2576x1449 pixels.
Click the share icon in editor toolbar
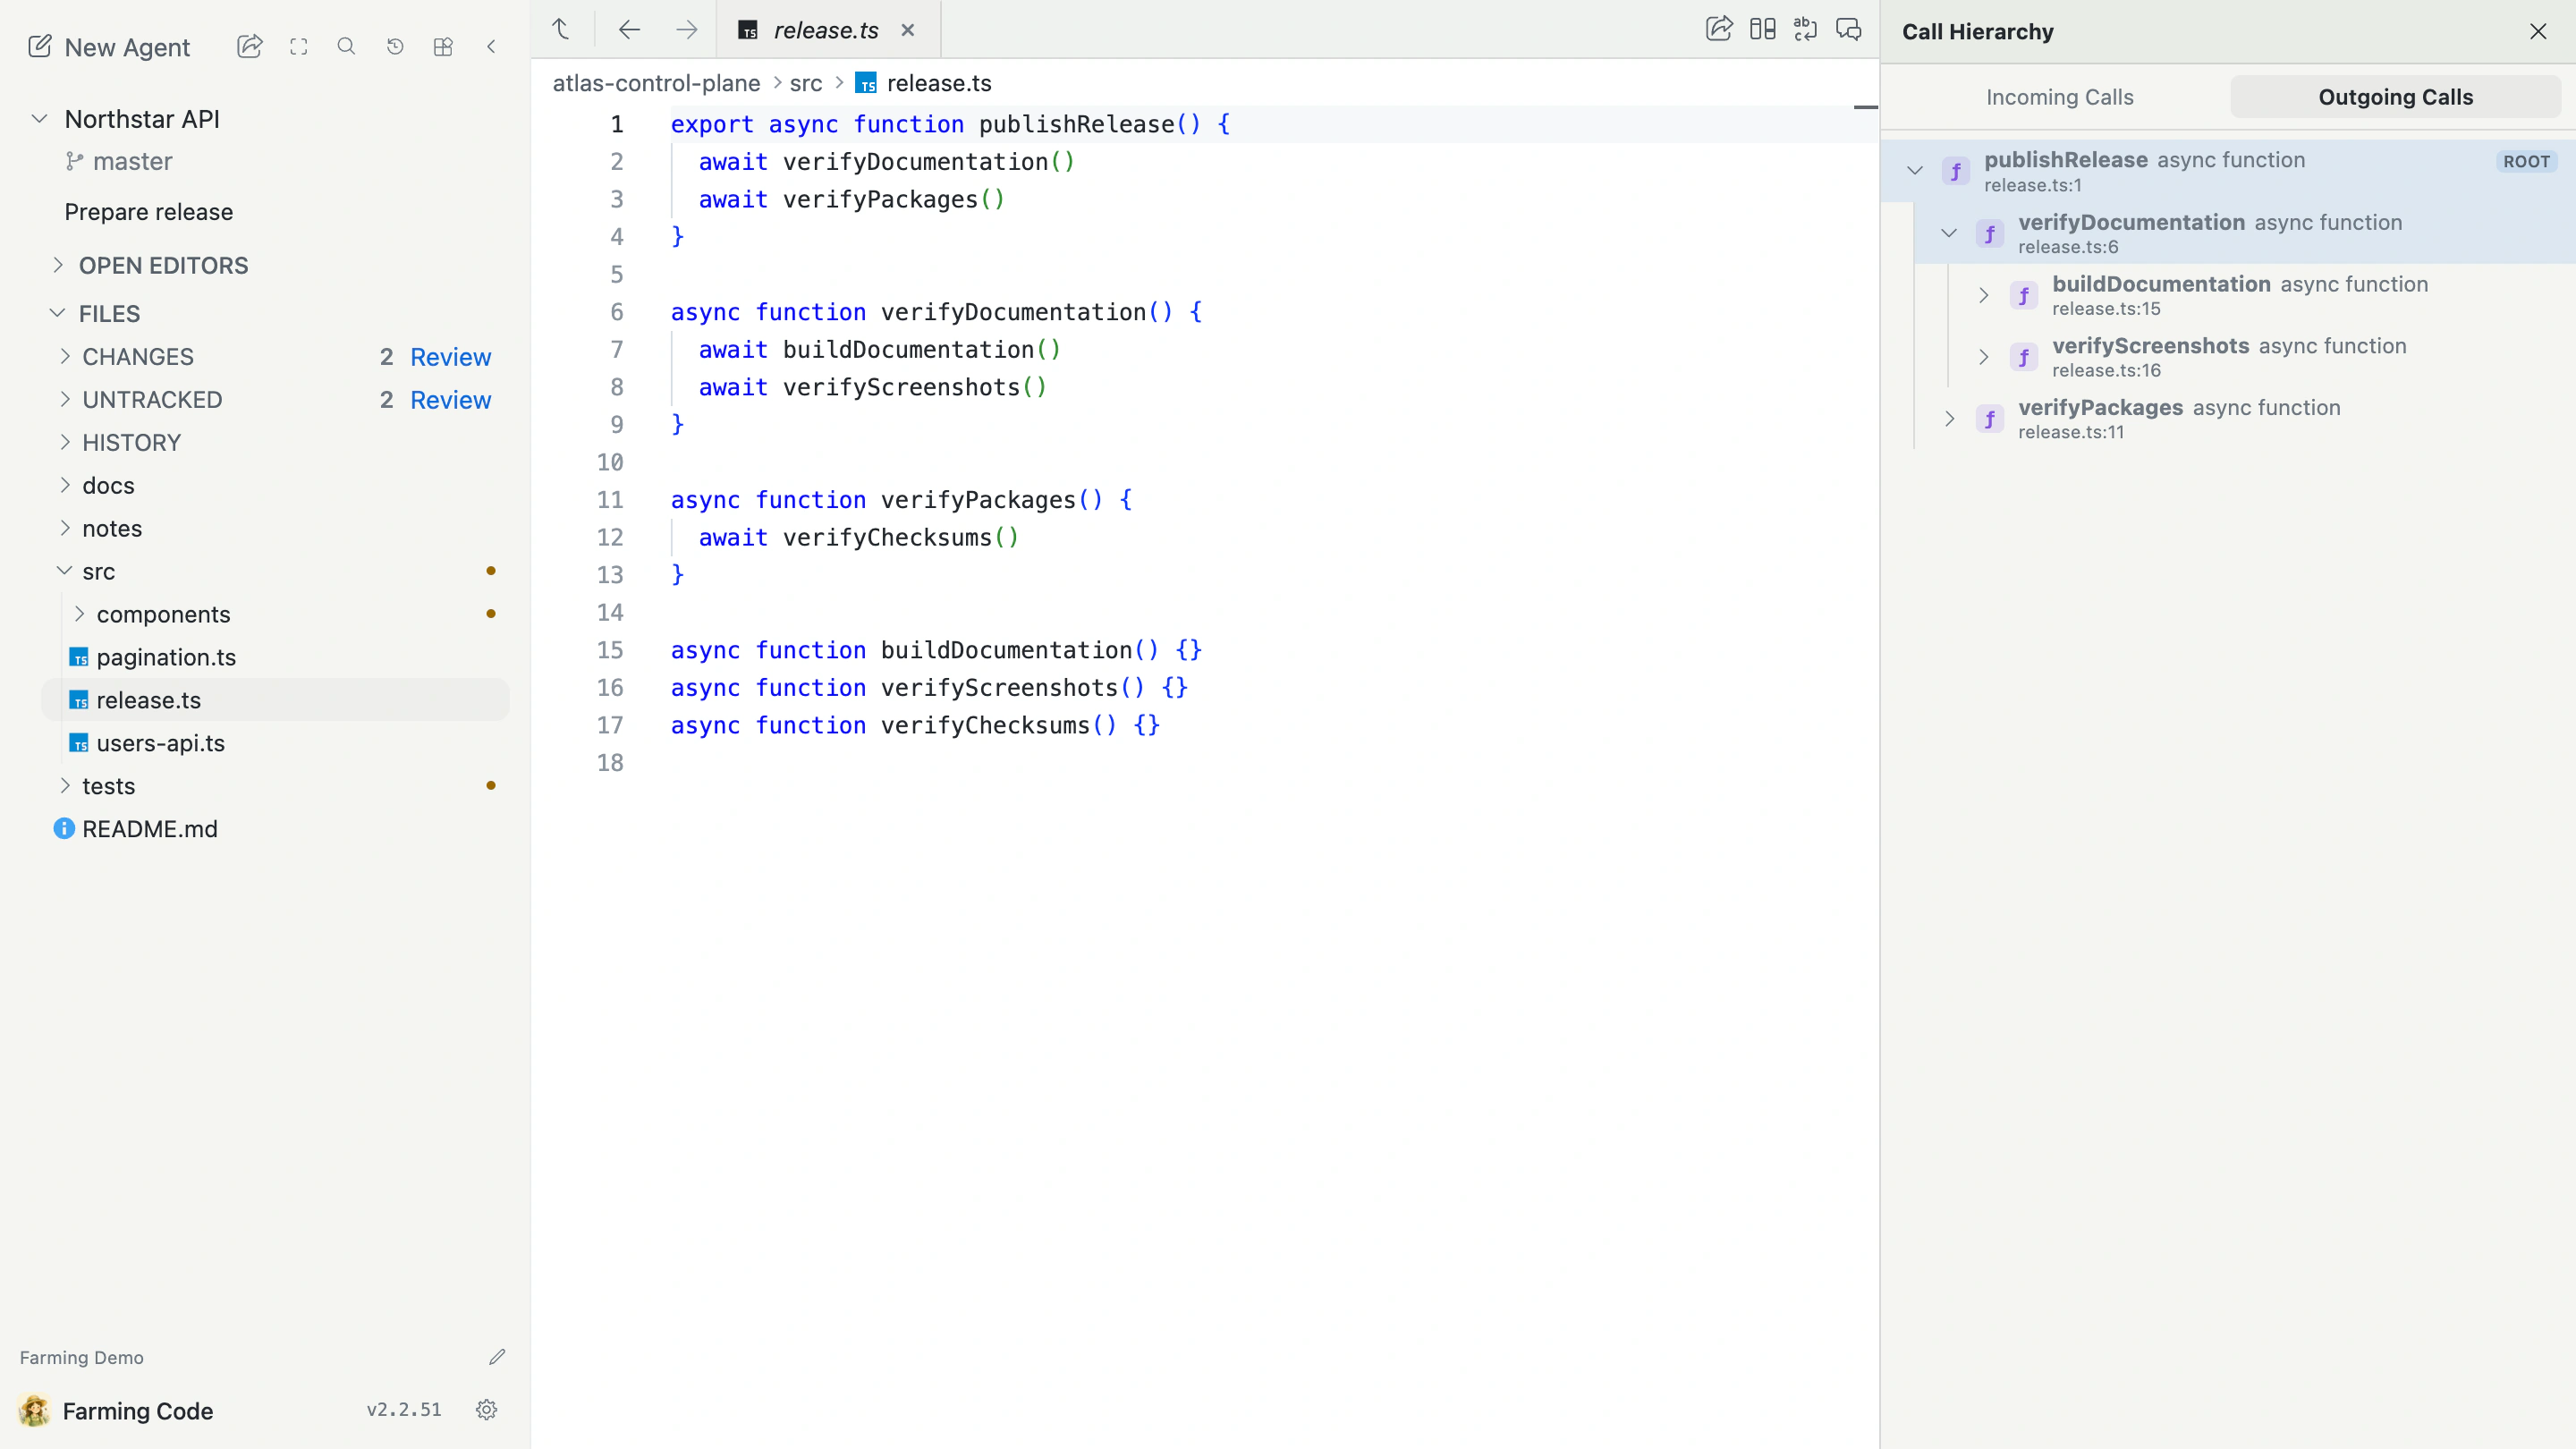(x=1719, y=29)
